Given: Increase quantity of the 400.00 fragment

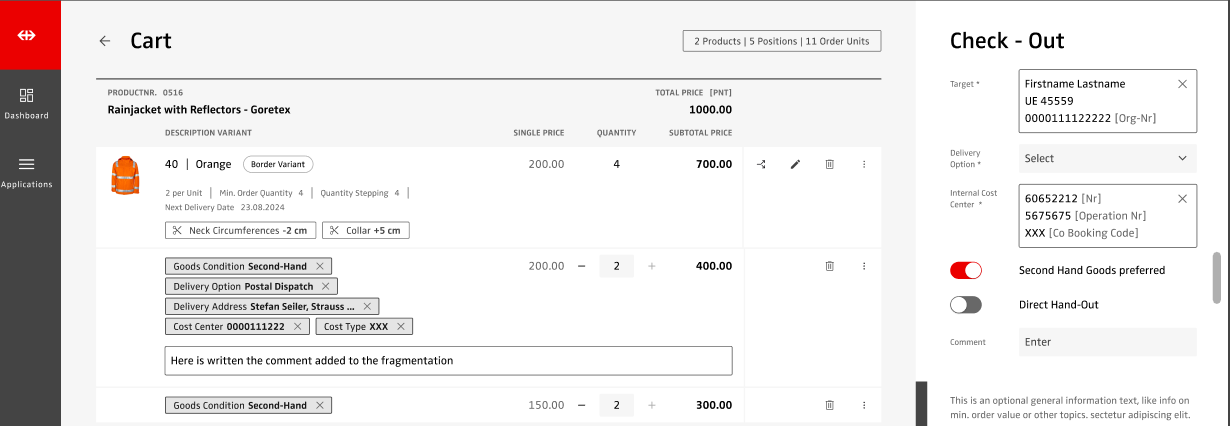Looking at the screenshot, I should tap(652, 266).
